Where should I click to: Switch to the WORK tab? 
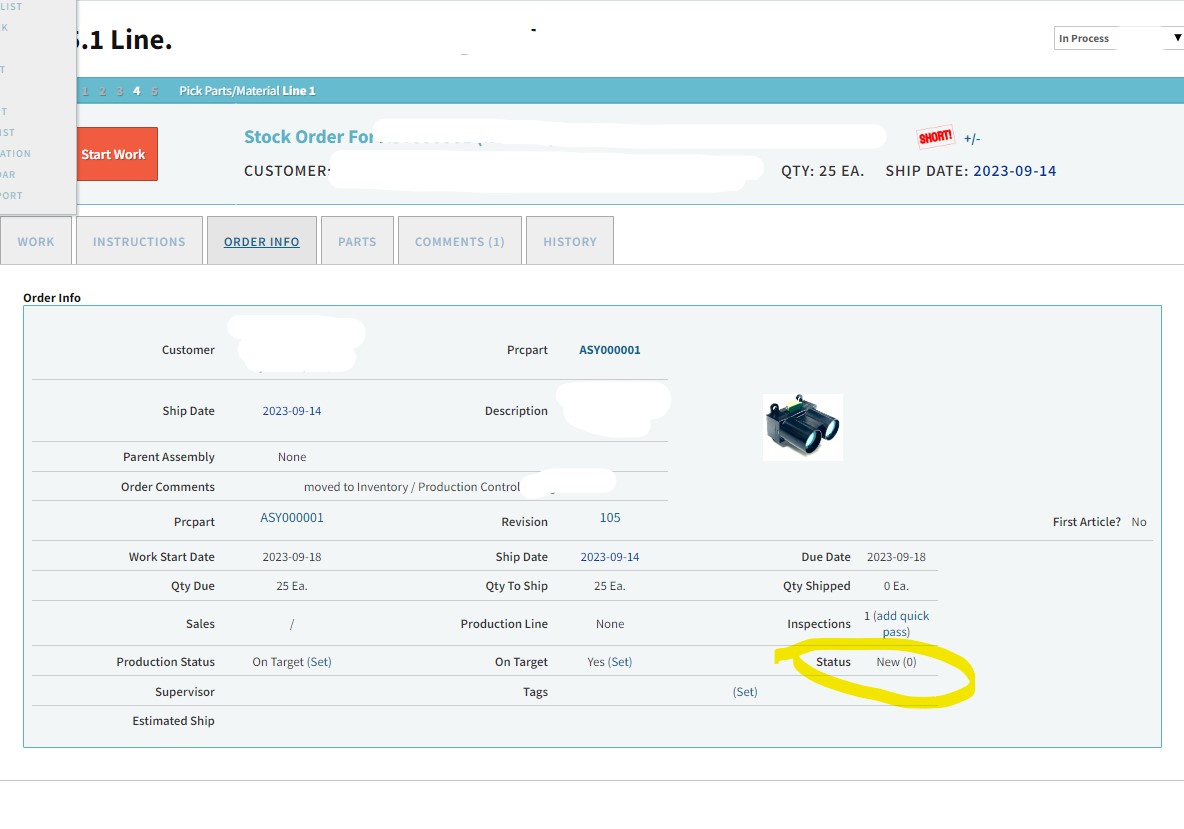[36, 241]
